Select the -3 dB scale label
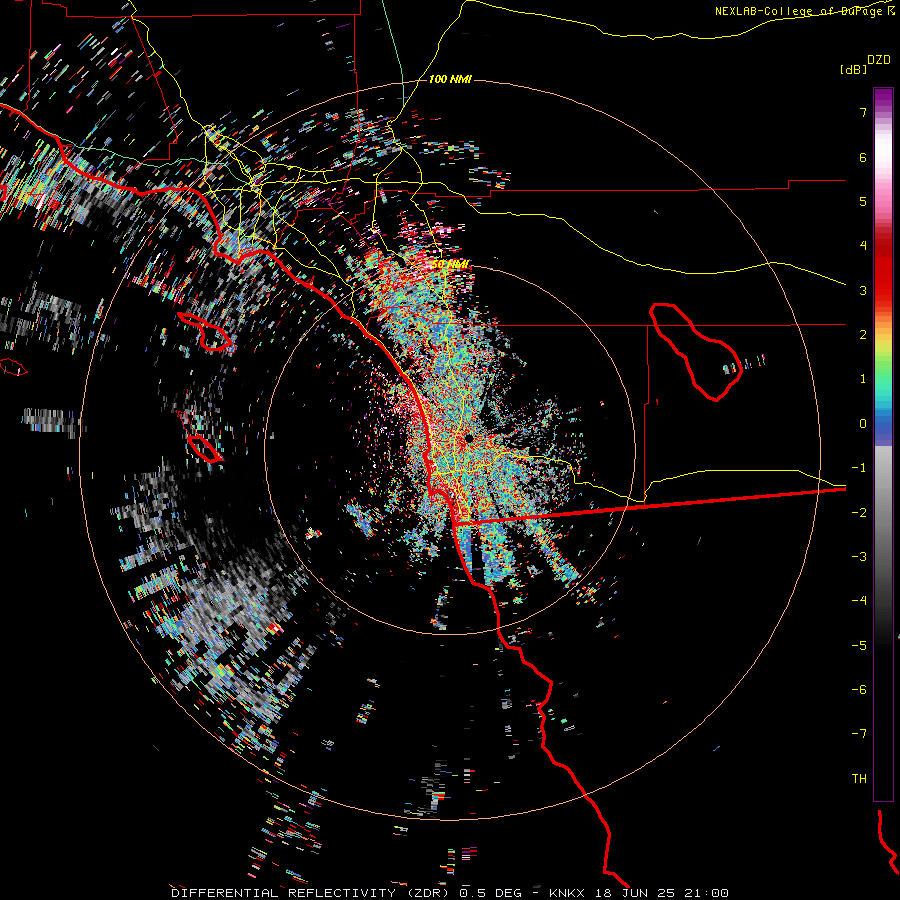900x900 pixels. [859, 557]
